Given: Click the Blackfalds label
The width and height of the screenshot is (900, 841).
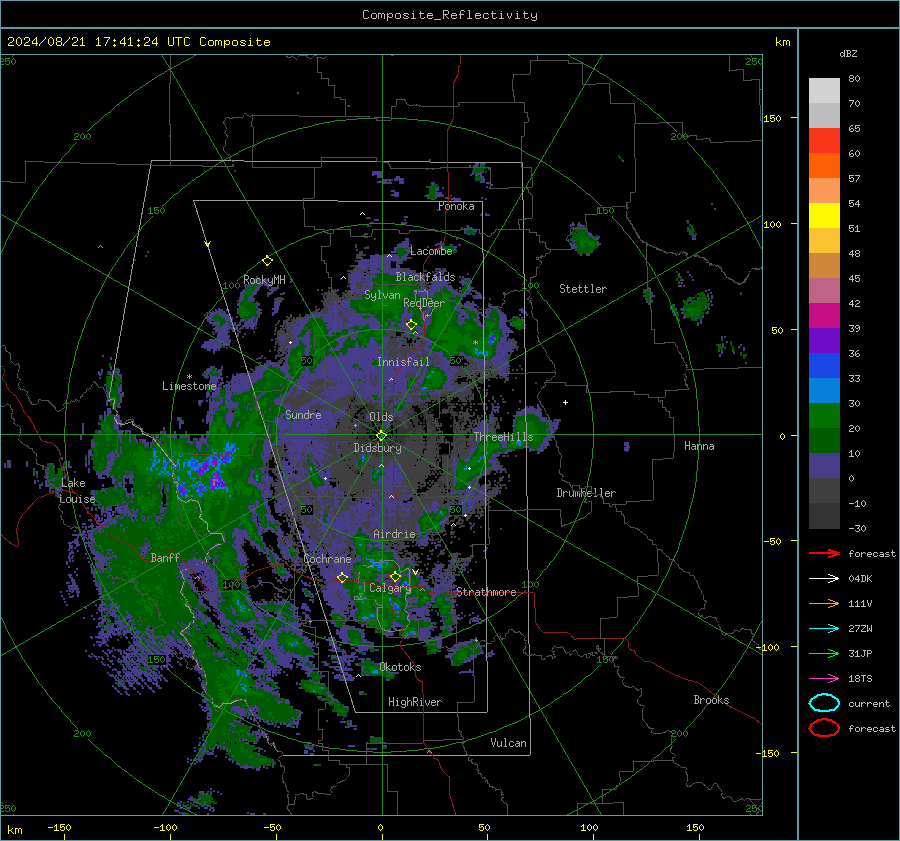Looking at the screenshot, I should 425,277.
